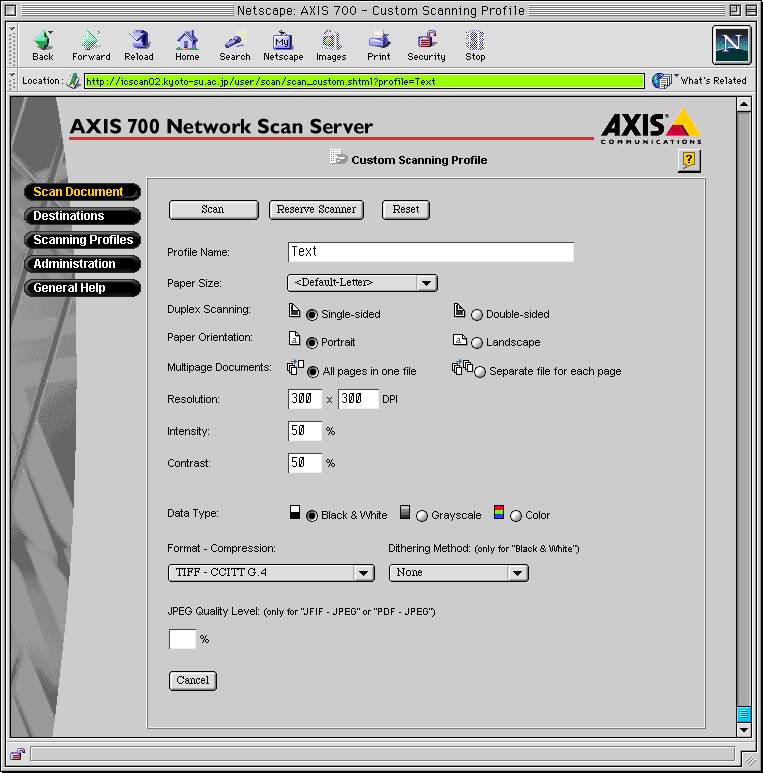Click the black and white swatch icon
Screen dimensions: 763x773
(x=295, y=512)
